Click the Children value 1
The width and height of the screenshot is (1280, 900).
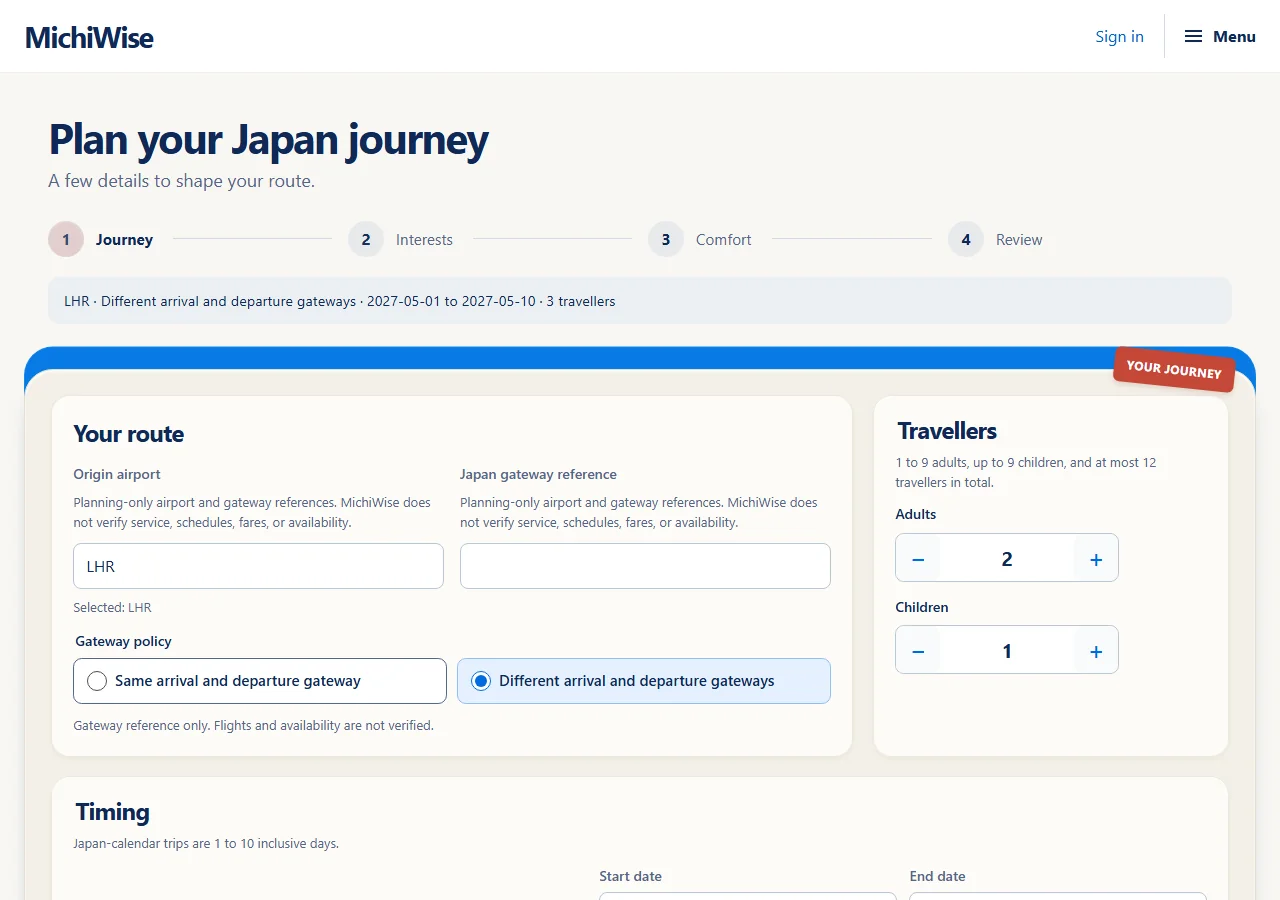coord(1007,651)
